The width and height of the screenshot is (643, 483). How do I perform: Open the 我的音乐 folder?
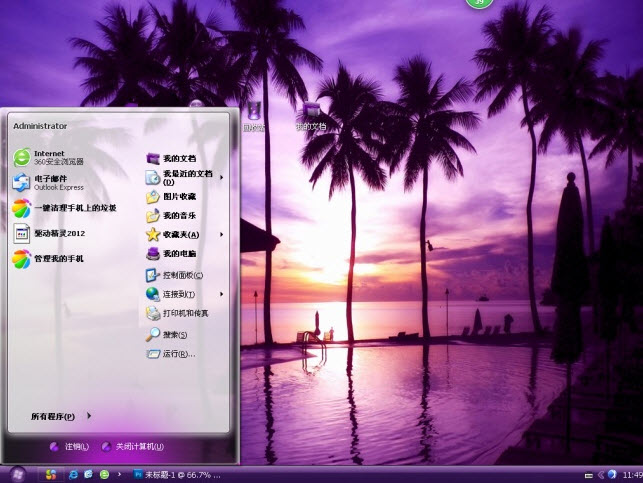click(178, 215)
